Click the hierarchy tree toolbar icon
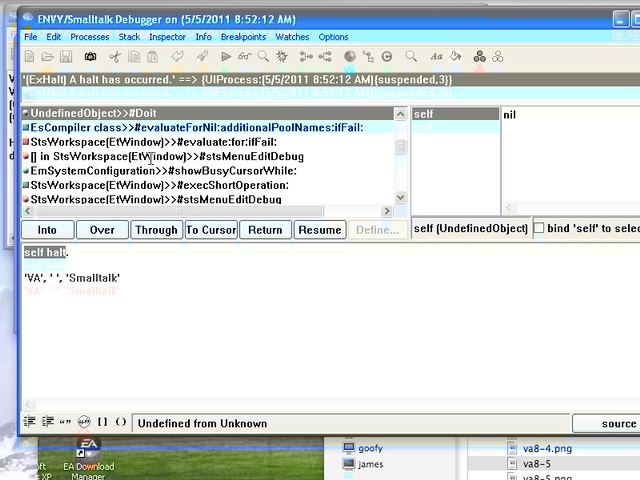 click(368, 56)
